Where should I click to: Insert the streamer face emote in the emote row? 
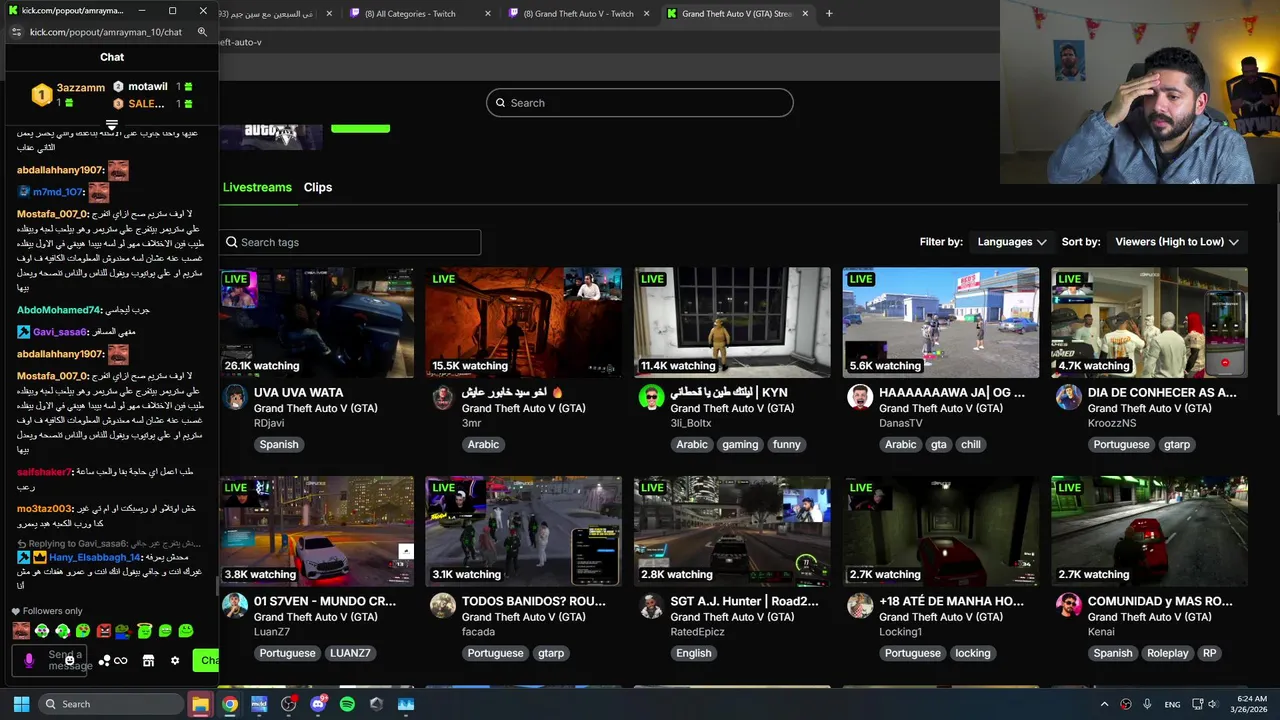[x=21, y=631]
